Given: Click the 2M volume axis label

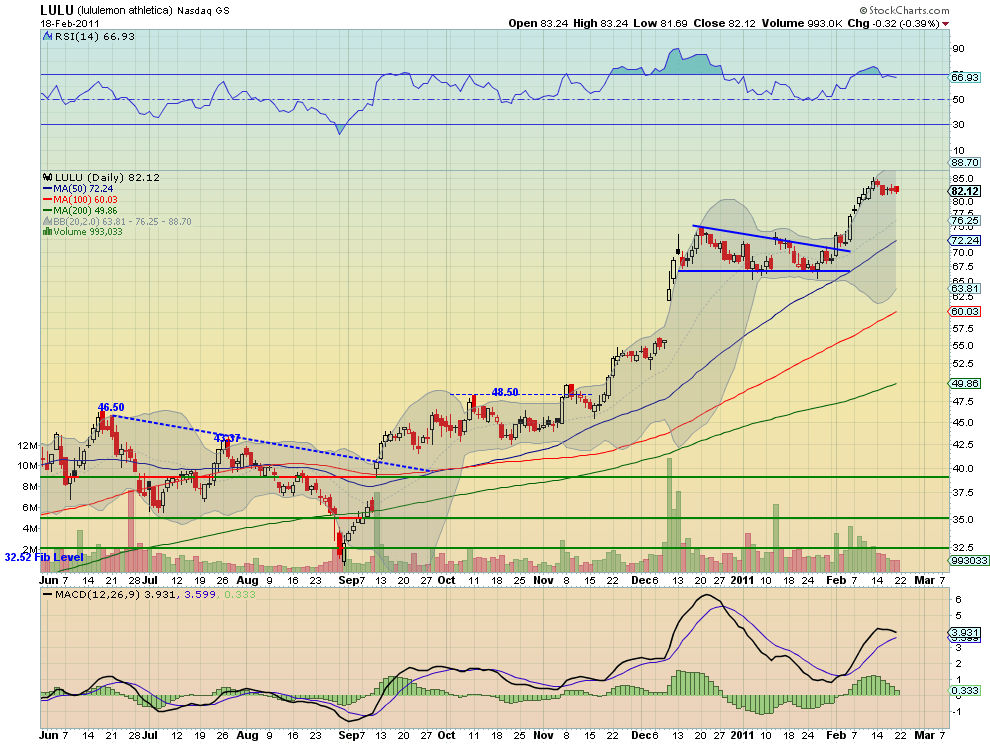Looking at the screenshot, I should [x=30, y=549].
